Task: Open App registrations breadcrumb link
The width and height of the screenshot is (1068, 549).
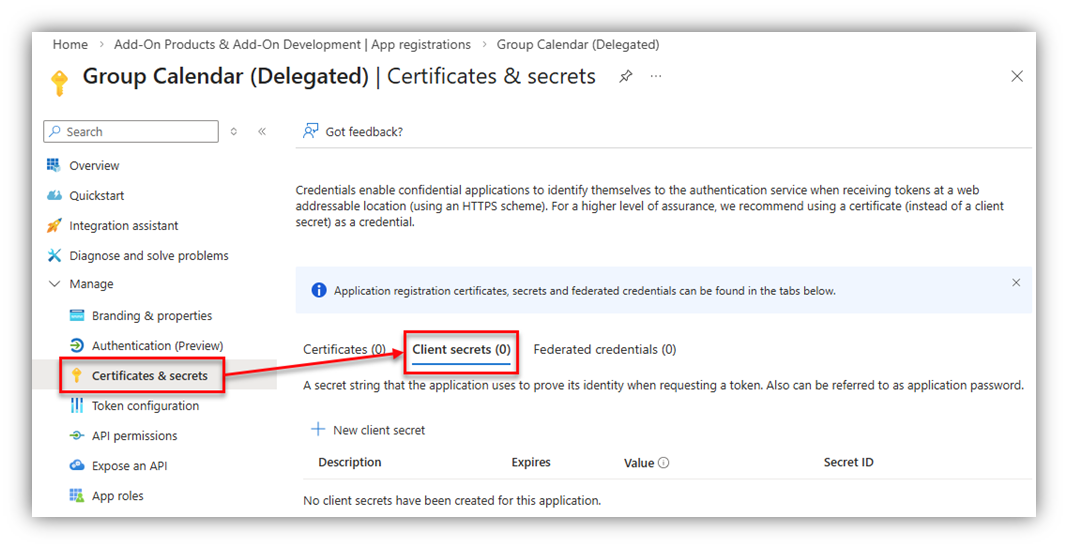Action: point(292,45)
